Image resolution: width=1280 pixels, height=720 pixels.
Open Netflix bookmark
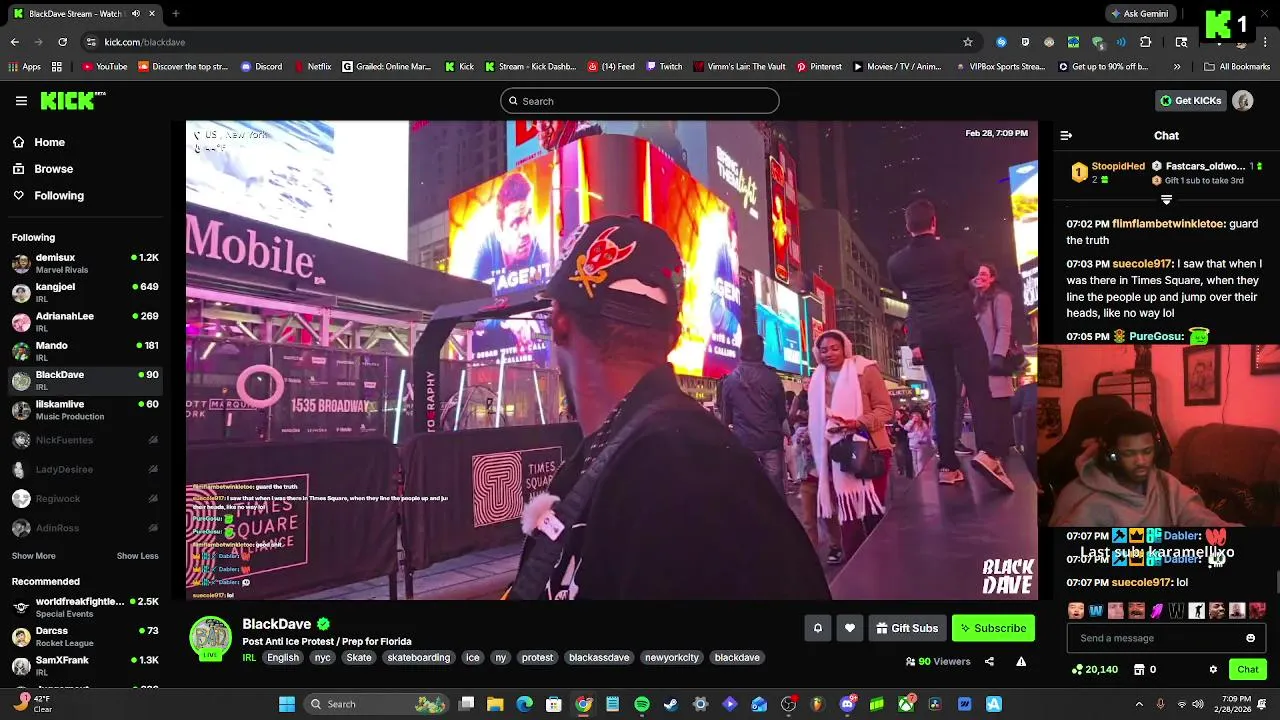point(313,67)
